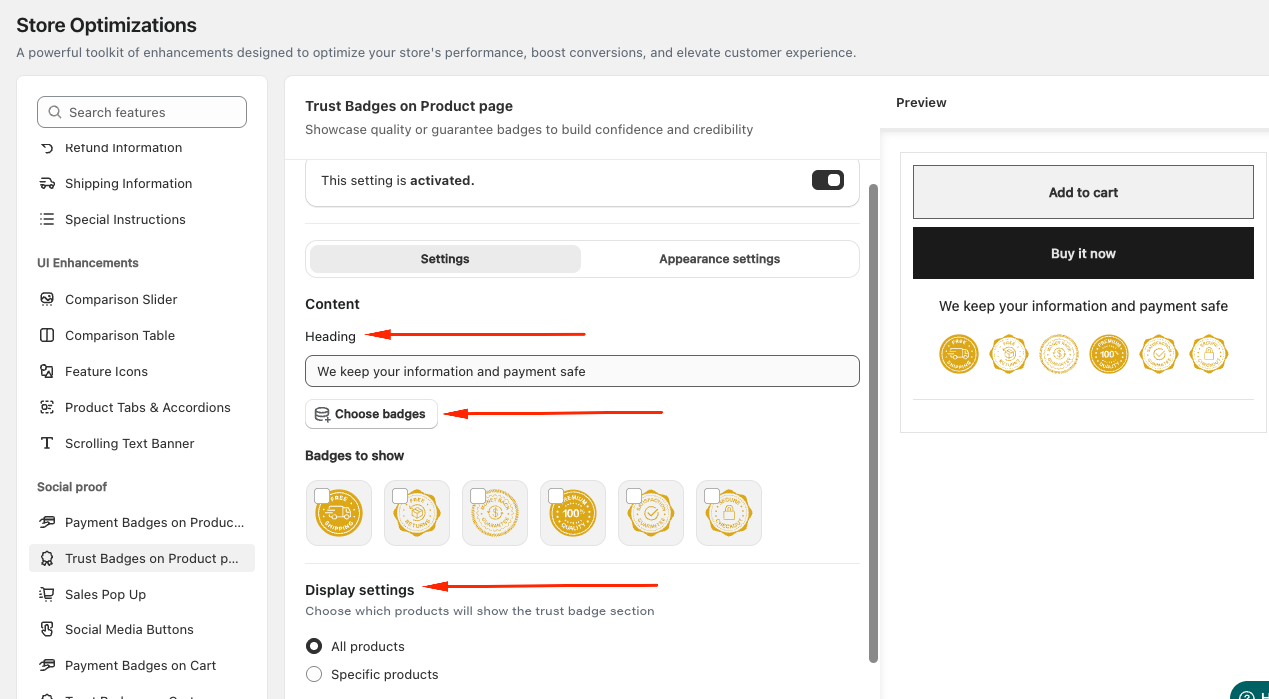Click the Trust Badges ribbon icon in sidebar
The height and width of the screenshot is (699, 1269).
coord(47,558)
